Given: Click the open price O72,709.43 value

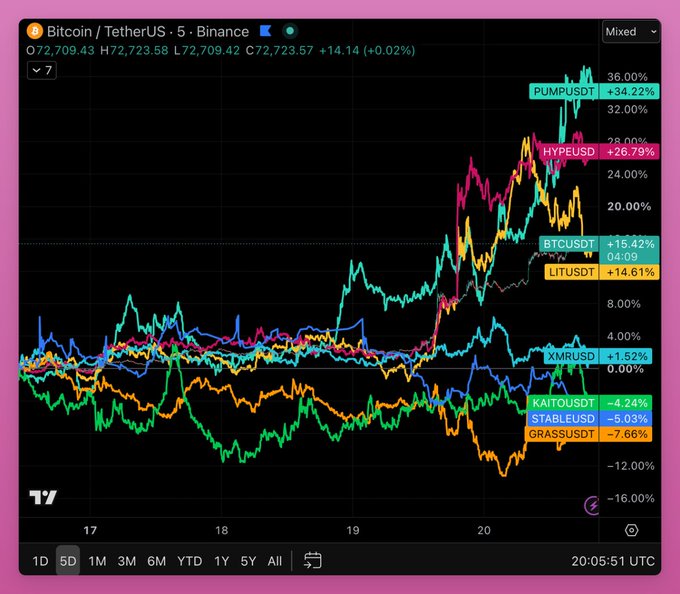Looking at the screenshot, I should [60, 50].
